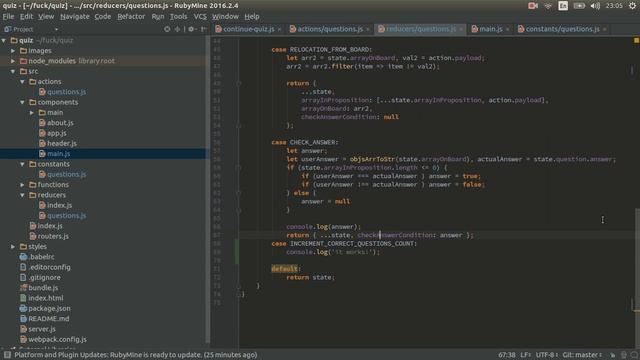Open the Refactor menu

(131, 17)
